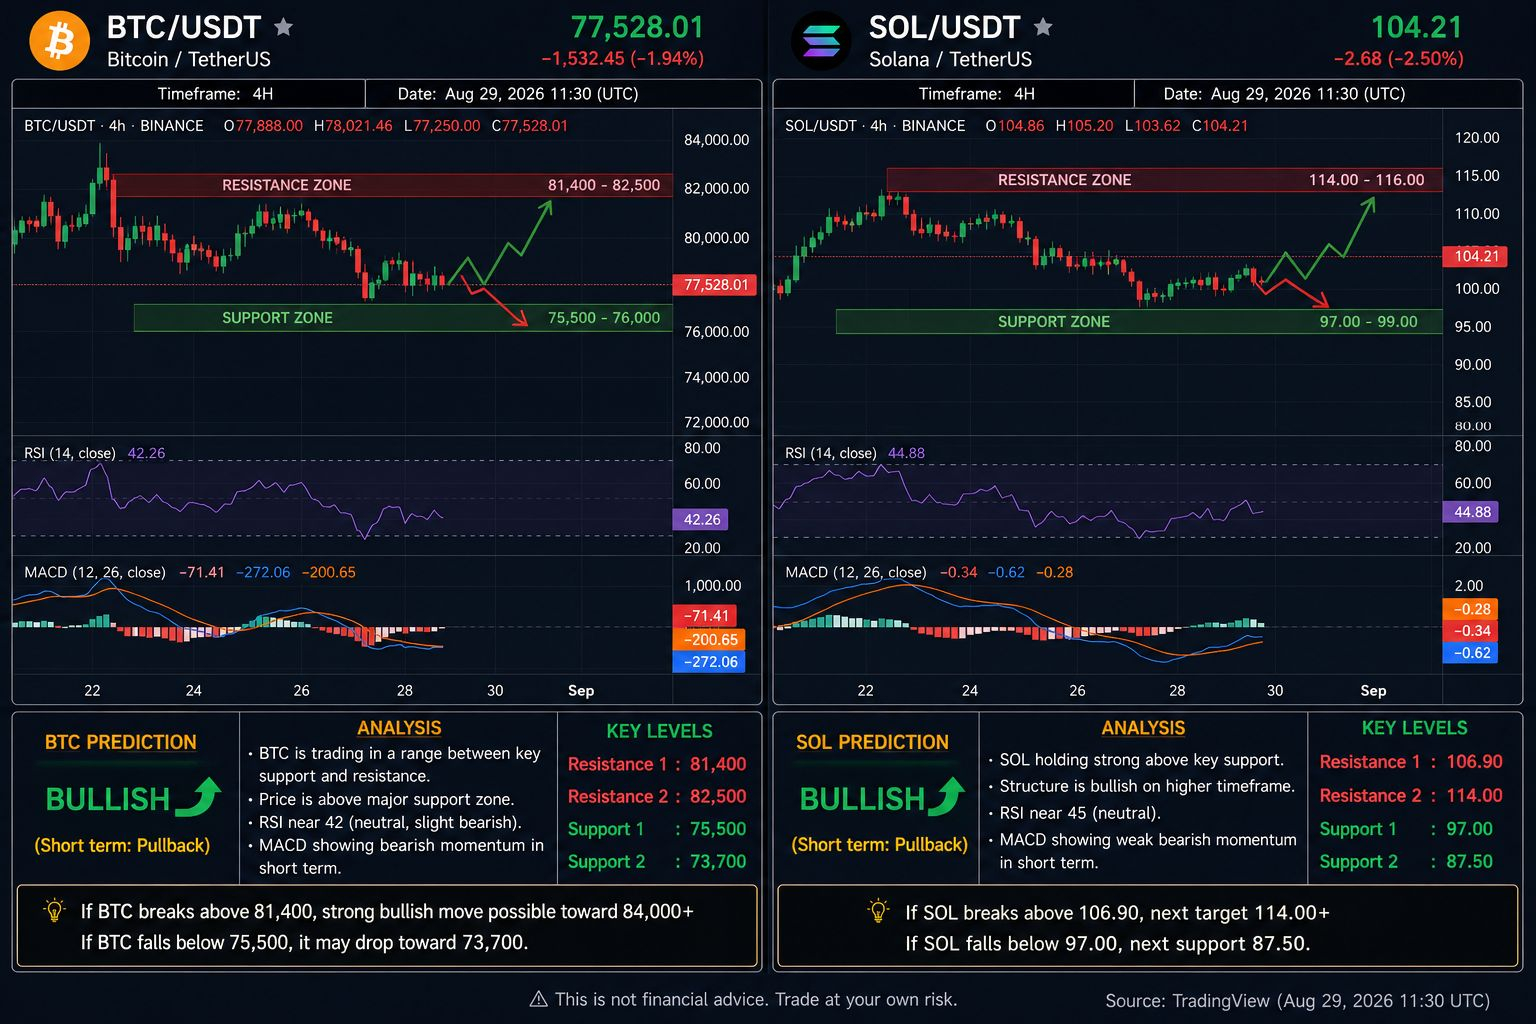Select Support 2 : 73,700 row
The image size is (1536, 1024).
click(657, 862)
